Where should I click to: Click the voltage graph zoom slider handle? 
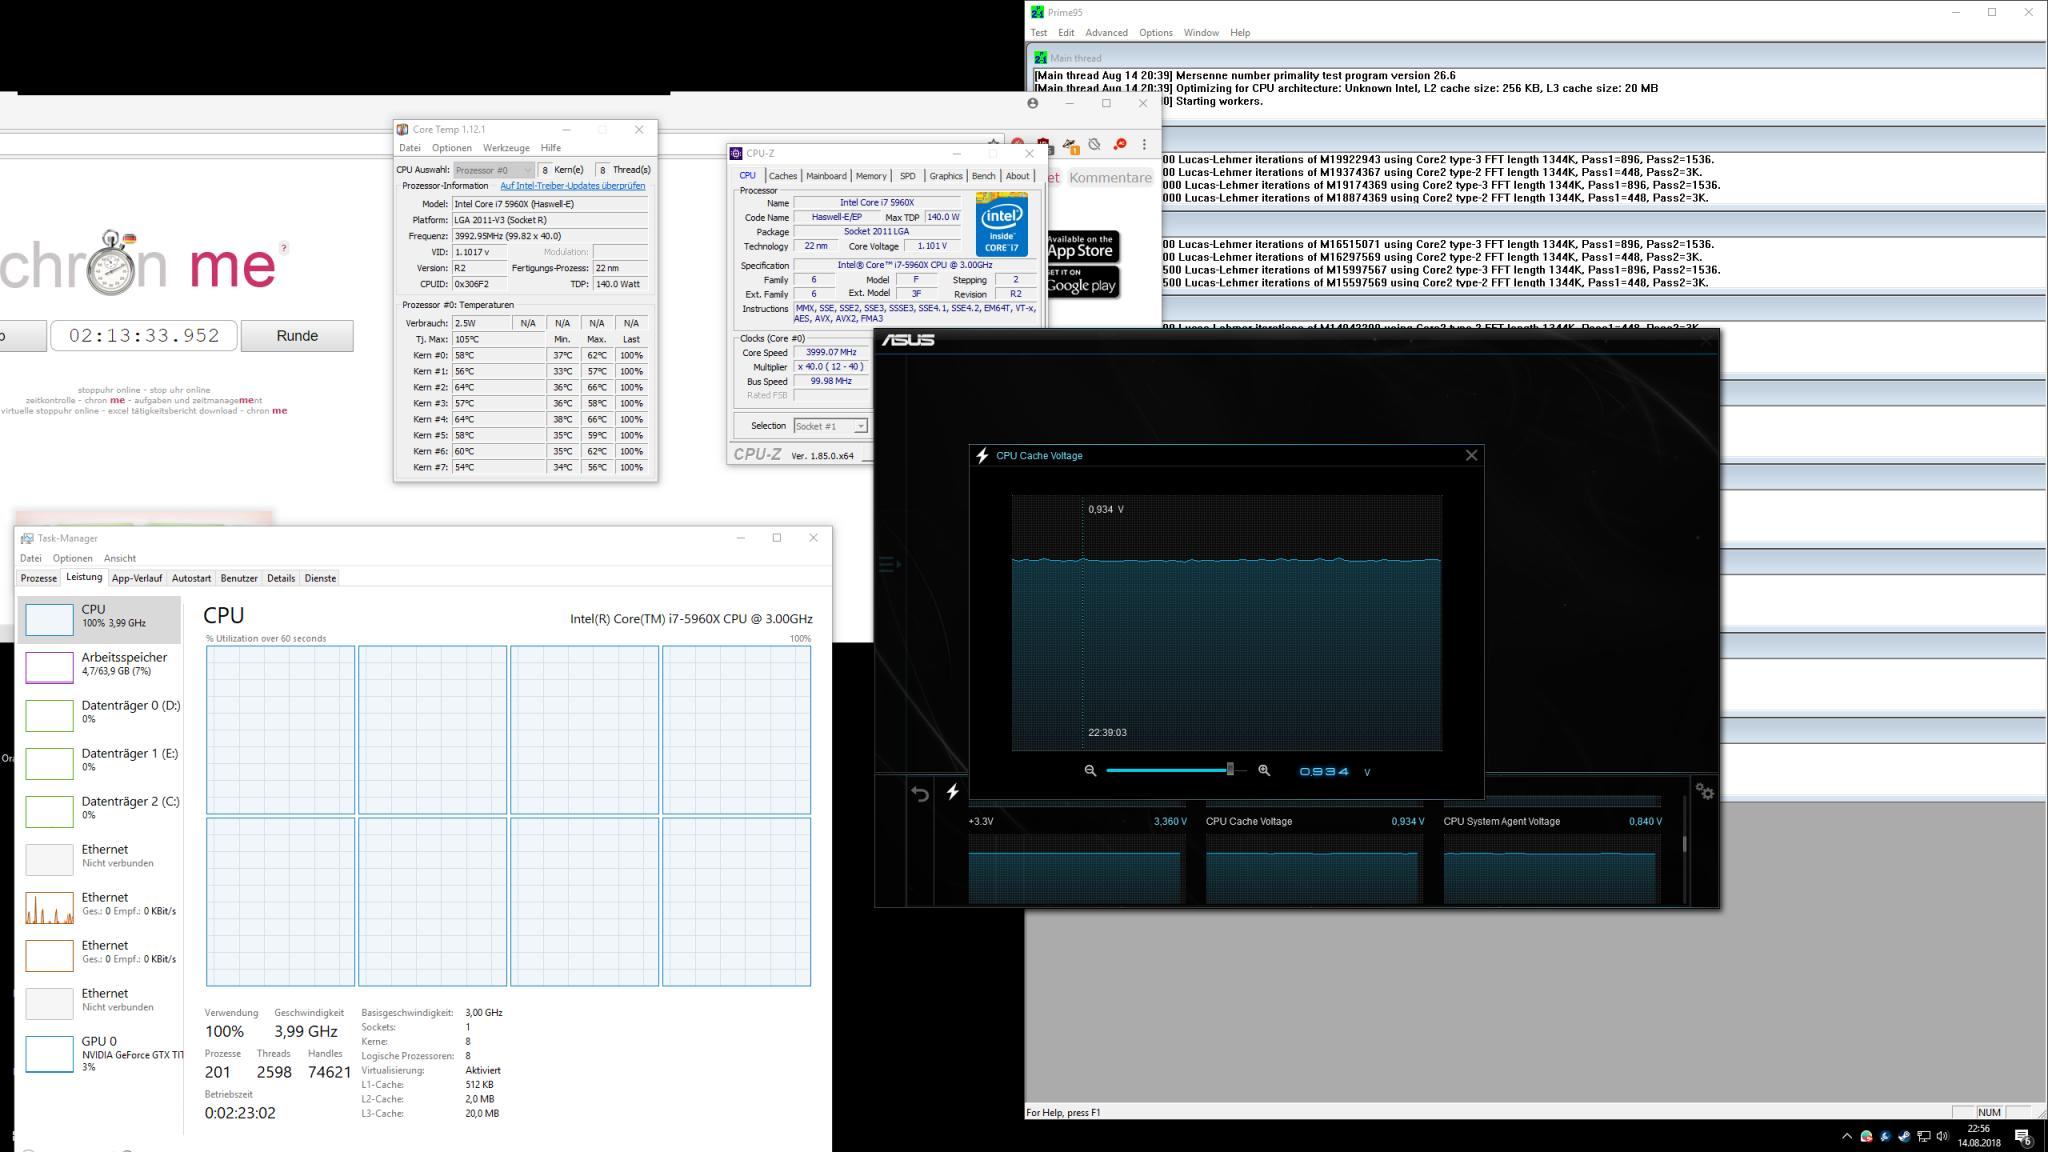tap(1230, 769)
